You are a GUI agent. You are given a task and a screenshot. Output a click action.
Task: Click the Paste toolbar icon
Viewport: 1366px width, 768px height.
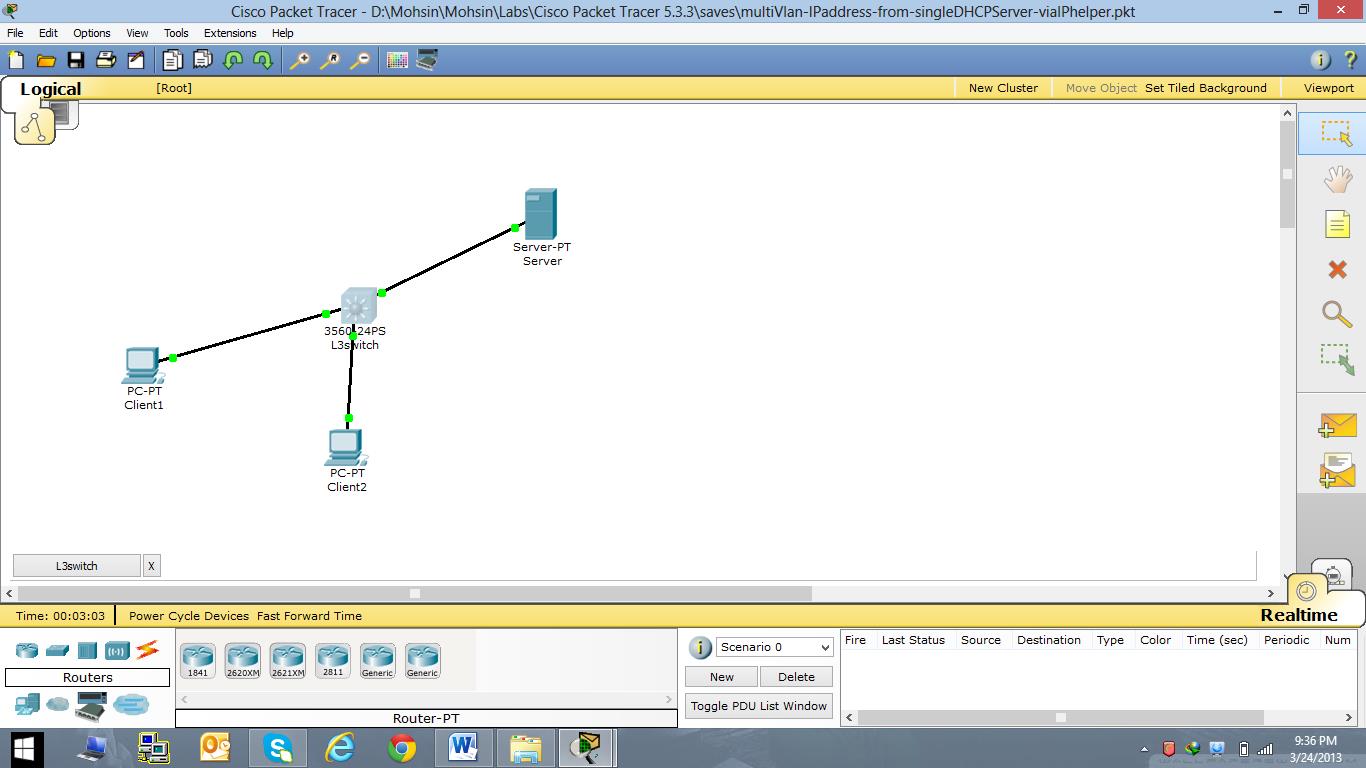[x=203, y=60]
